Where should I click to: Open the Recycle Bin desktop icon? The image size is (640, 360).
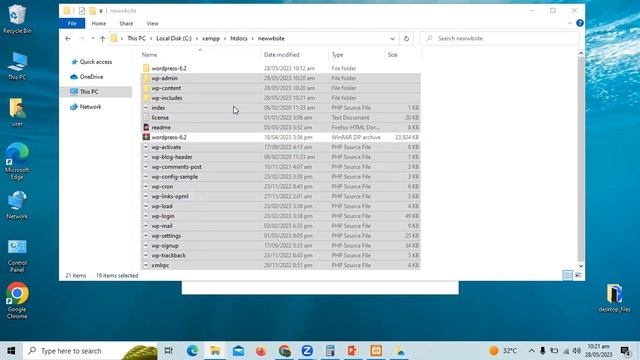tap(17, 19)
